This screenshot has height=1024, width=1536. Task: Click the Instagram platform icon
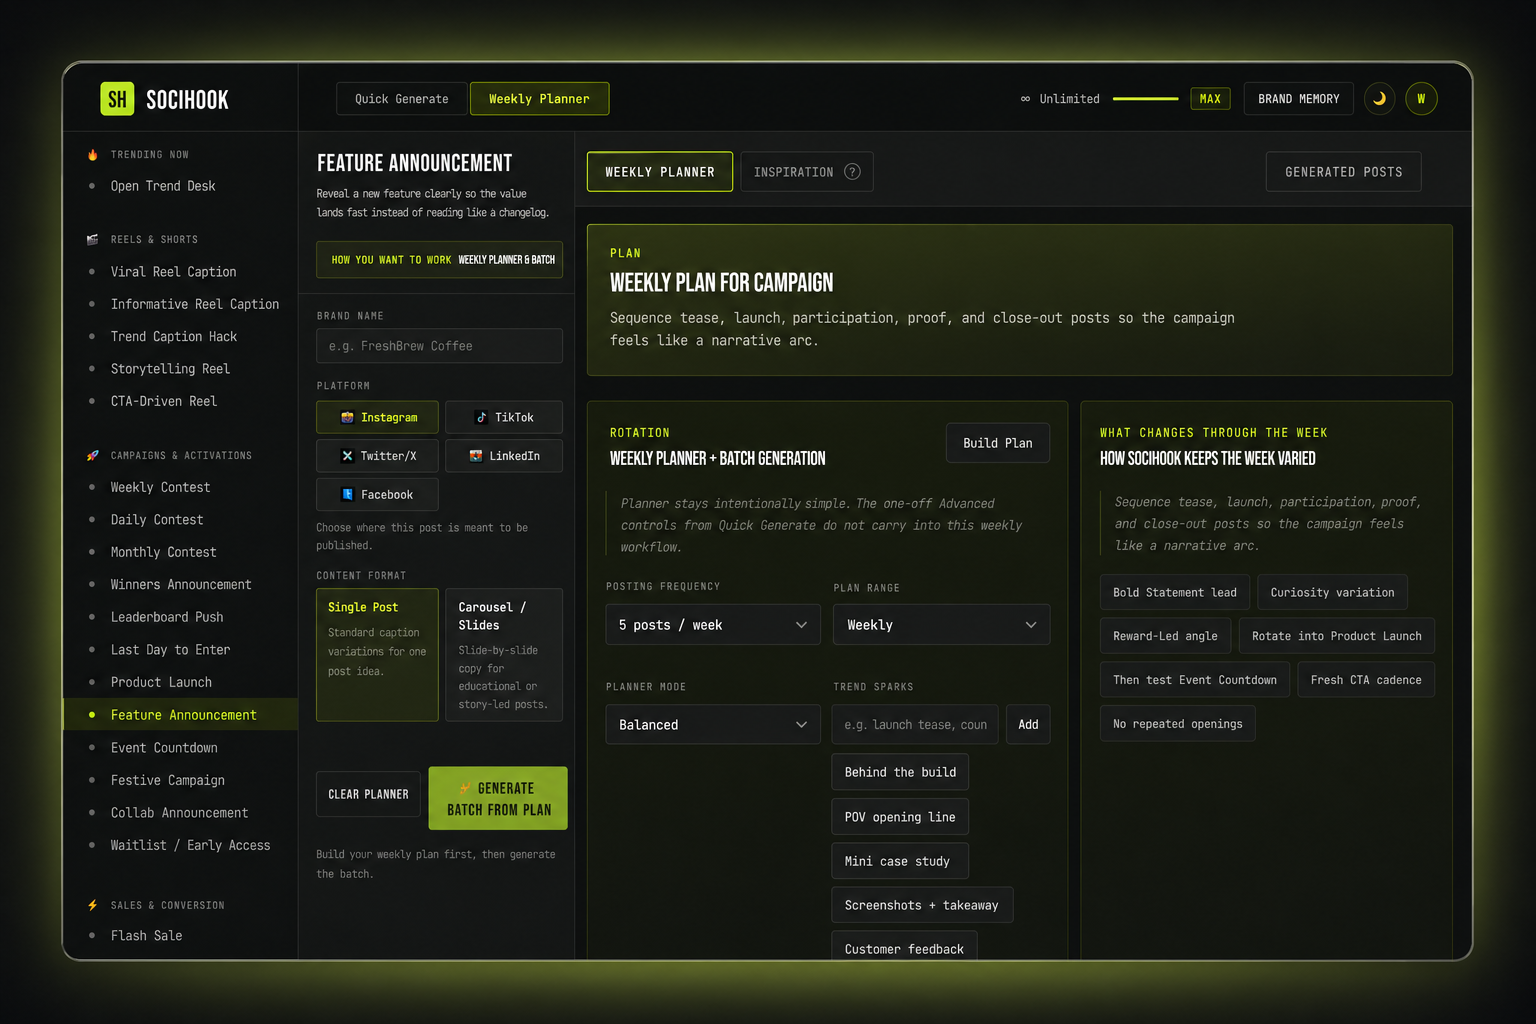pyautogui.click(x=347, y=417)
